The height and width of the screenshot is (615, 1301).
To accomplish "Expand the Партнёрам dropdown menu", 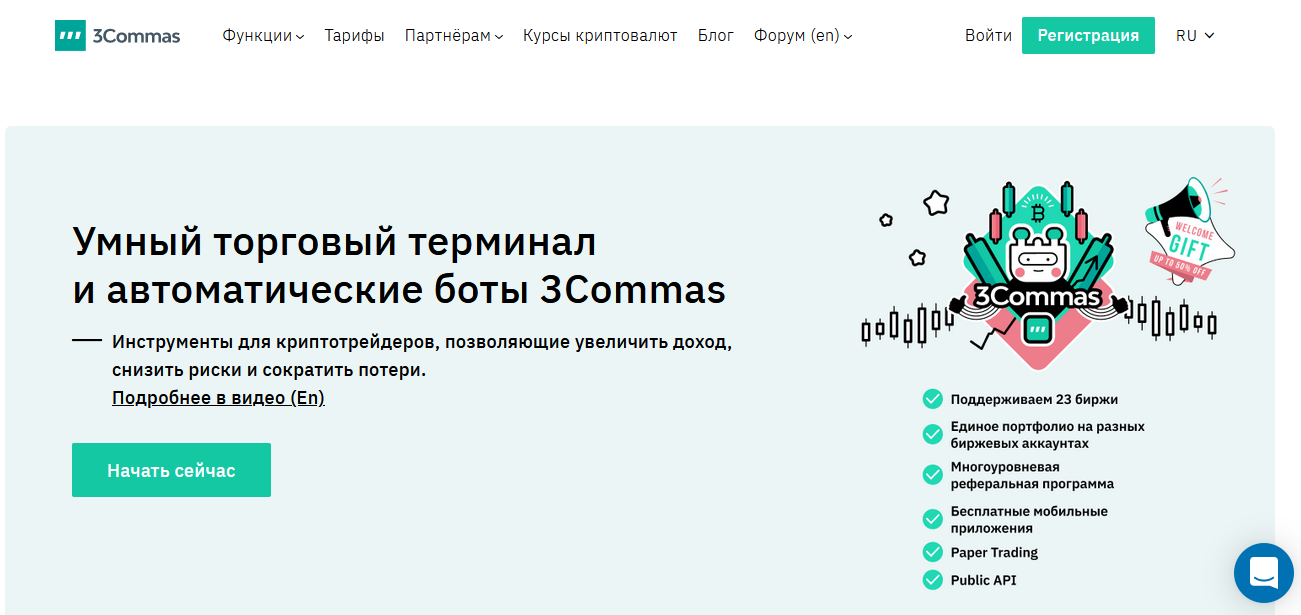I will click(454, 36).
